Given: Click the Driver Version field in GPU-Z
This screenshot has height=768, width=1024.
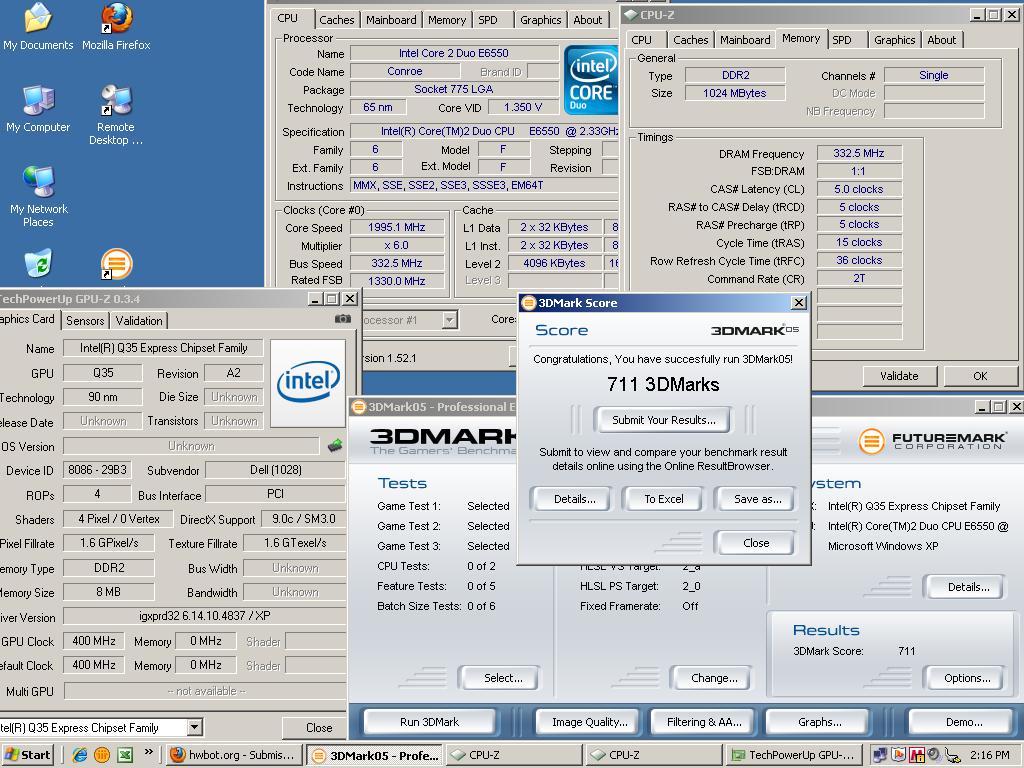Looking at the screenshot, I should pyautogui.click(x=204, y=616).
